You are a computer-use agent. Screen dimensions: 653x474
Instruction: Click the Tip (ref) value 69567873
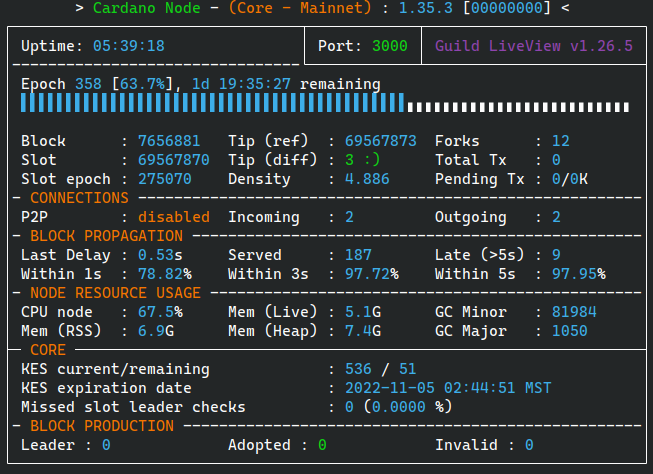(x=381, y=141)
